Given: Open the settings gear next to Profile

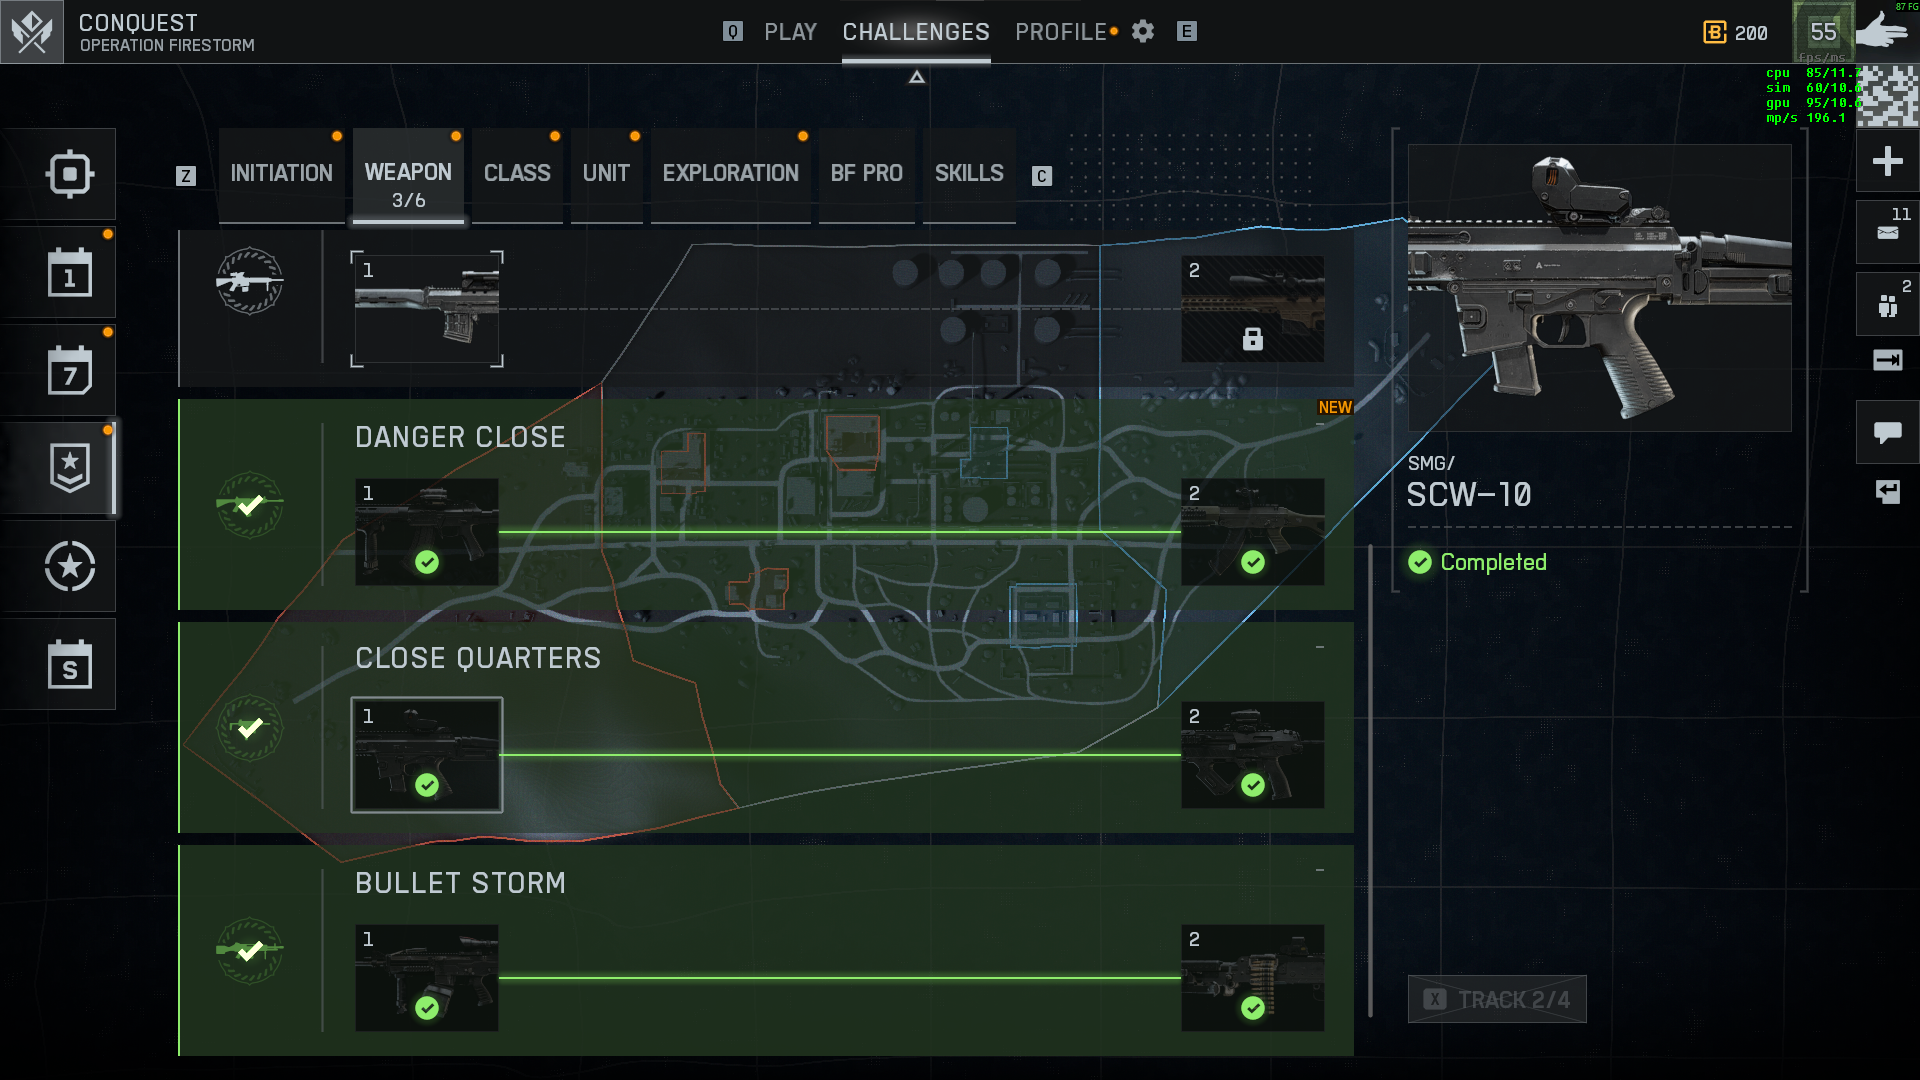Looking at the screenshot, I should (1143, 32).
